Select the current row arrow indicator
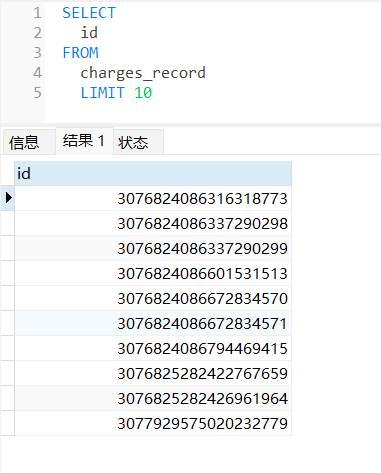This screenshot has height=473, width=381. pyautogui.click(x=9, y=198)
